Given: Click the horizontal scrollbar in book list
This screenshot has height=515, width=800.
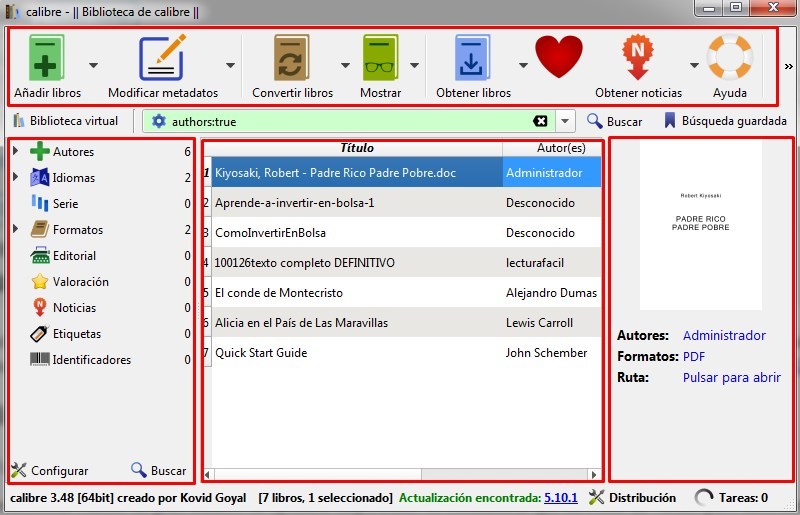Looking at the screenshot, I should [x=402, y=474].
